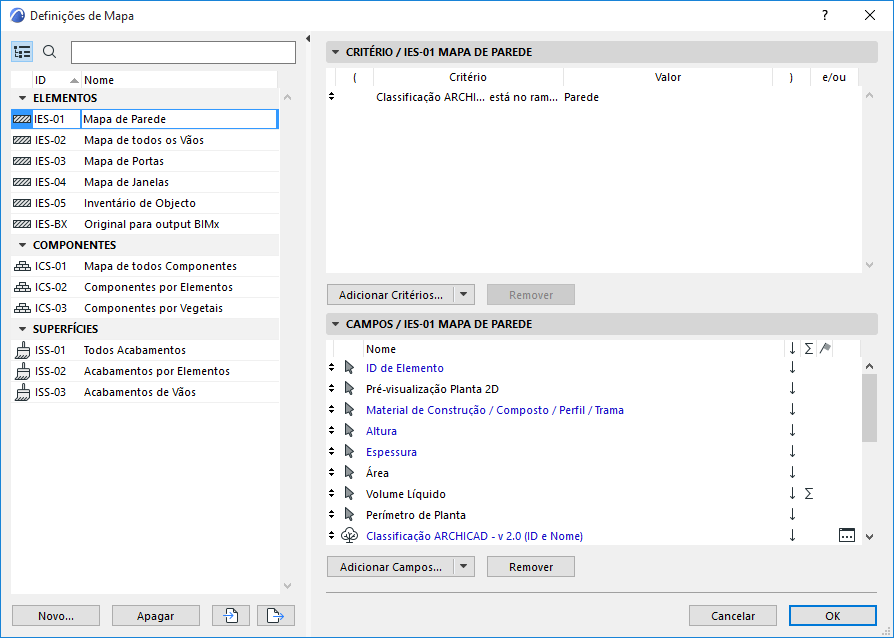Click in the search input field
The image size is (894, 638).
click(x=183, y=52)
